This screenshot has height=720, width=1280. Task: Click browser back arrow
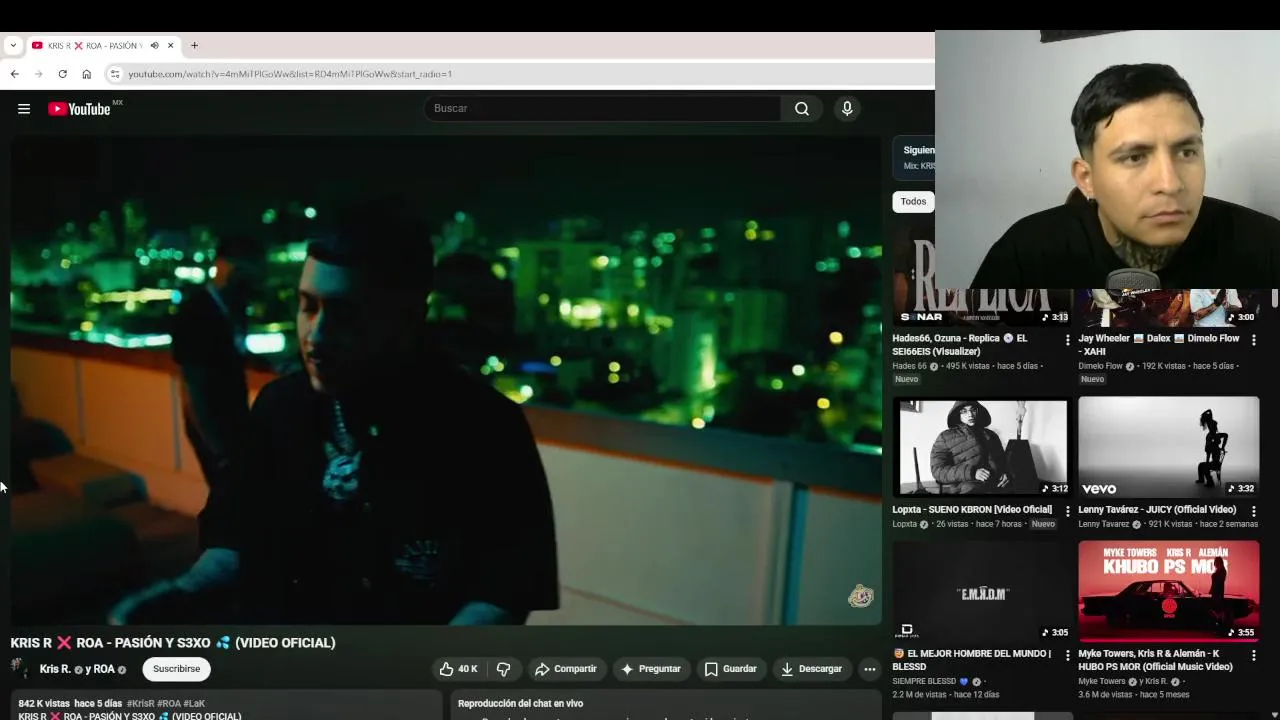pyautogui.click(x=14, y=74)
